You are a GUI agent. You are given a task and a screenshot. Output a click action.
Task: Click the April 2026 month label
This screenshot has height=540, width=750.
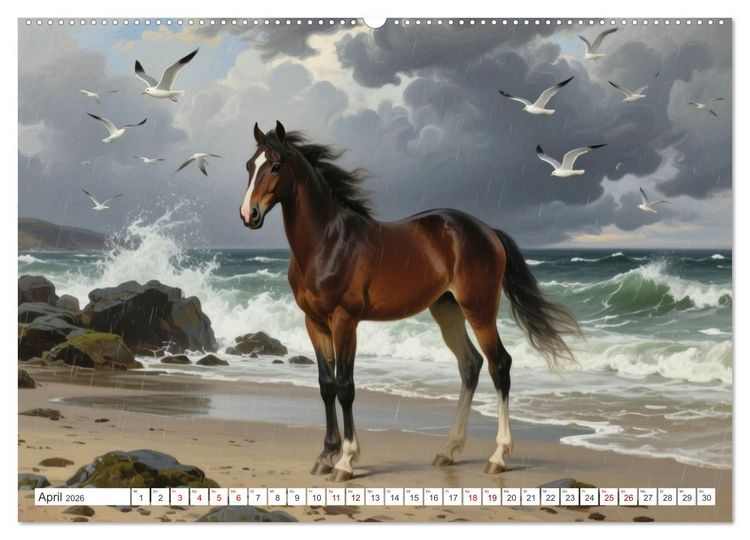point(61,497)
